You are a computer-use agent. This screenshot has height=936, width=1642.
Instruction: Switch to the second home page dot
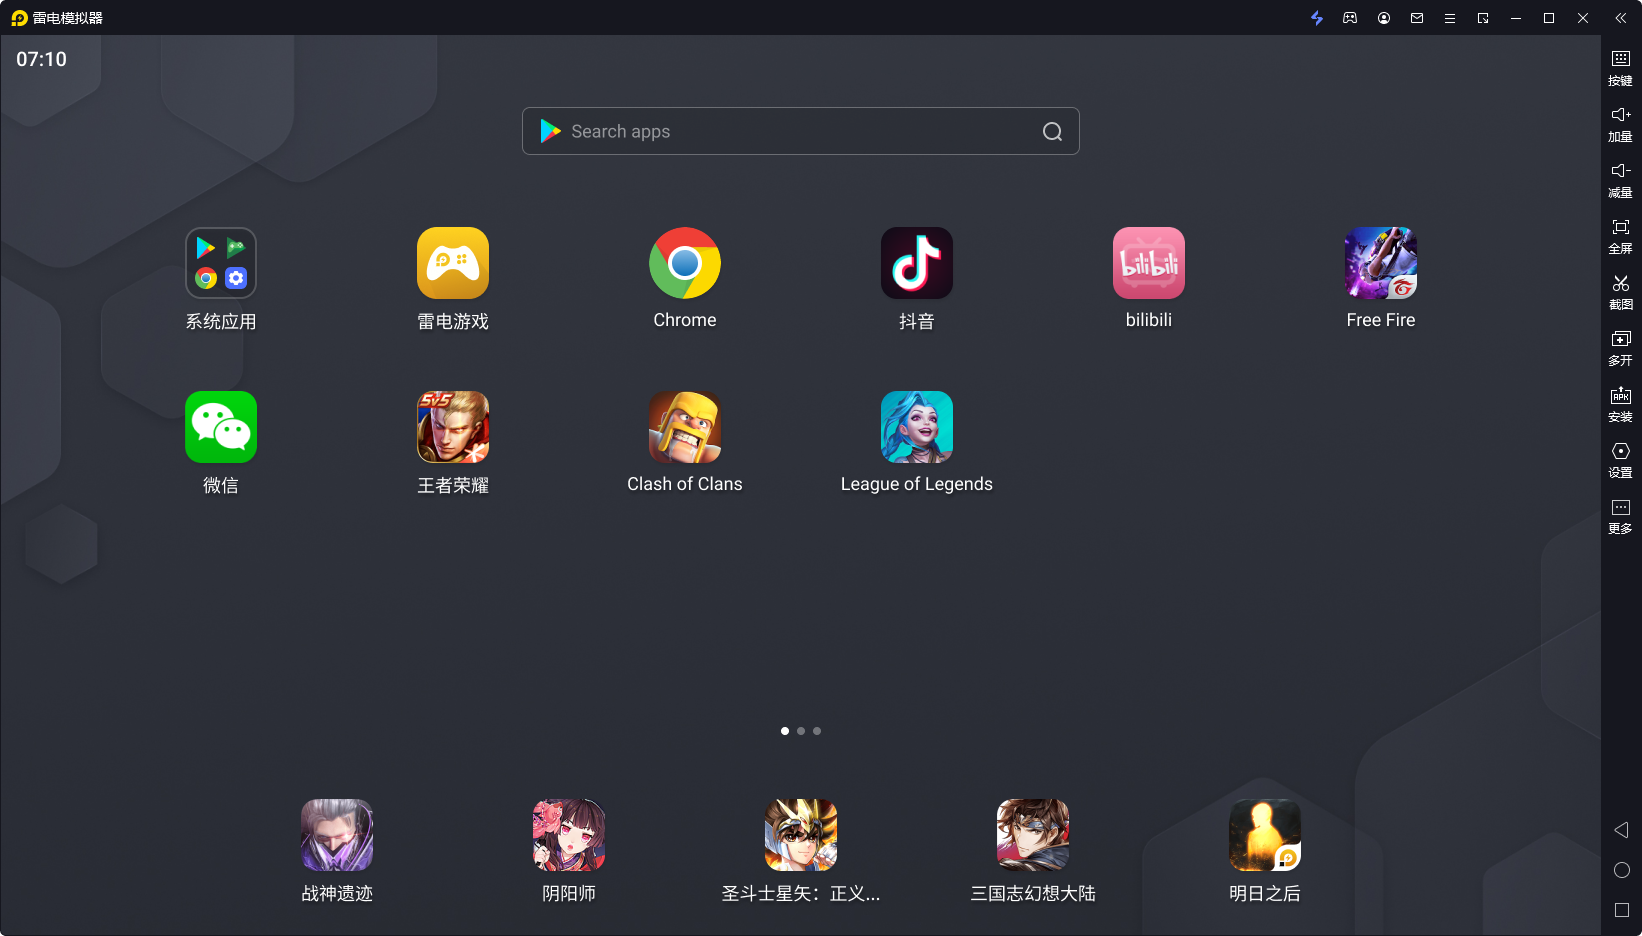tap(801, 731)
